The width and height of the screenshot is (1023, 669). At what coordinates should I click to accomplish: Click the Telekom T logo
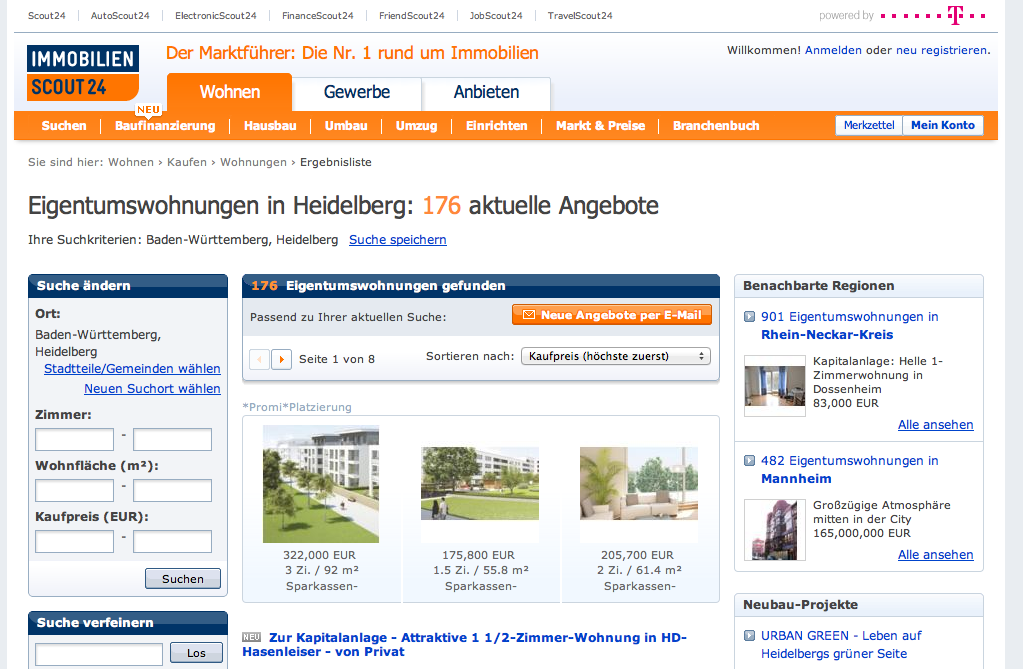coord(955,15)
